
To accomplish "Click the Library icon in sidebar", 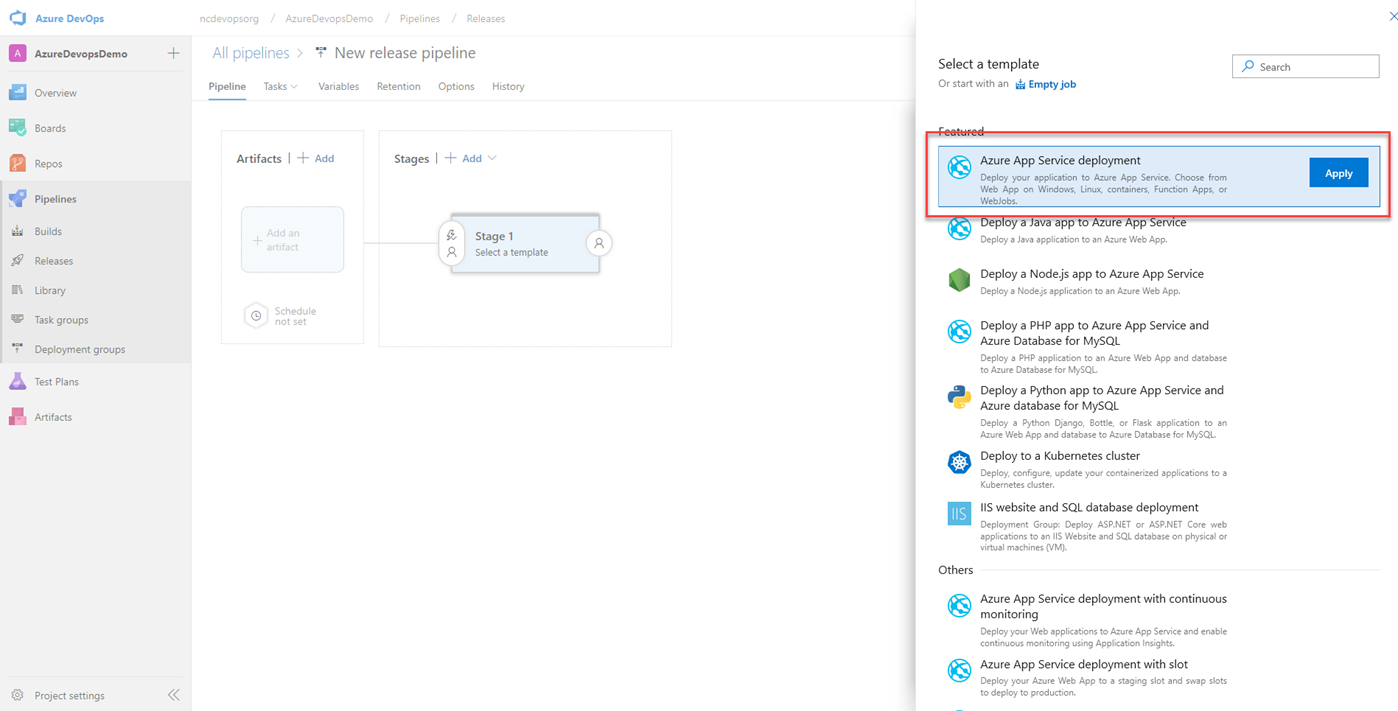I will coord(17,290).
